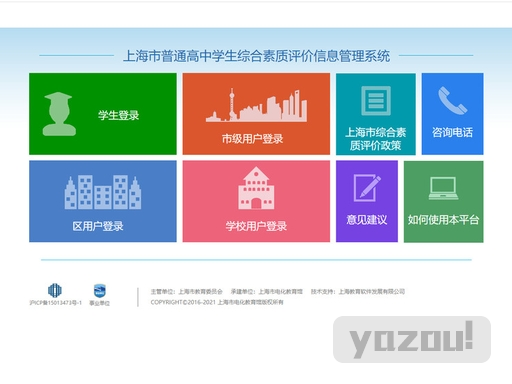Open the 上海市综合素质评价政策 policy document tile
512x384 pixels.
tap(376, 114)
